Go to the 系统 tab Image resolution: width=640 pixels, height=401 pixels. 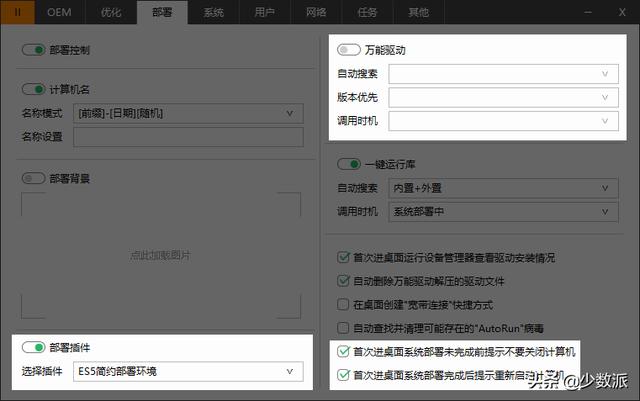(x=214, y=12)
